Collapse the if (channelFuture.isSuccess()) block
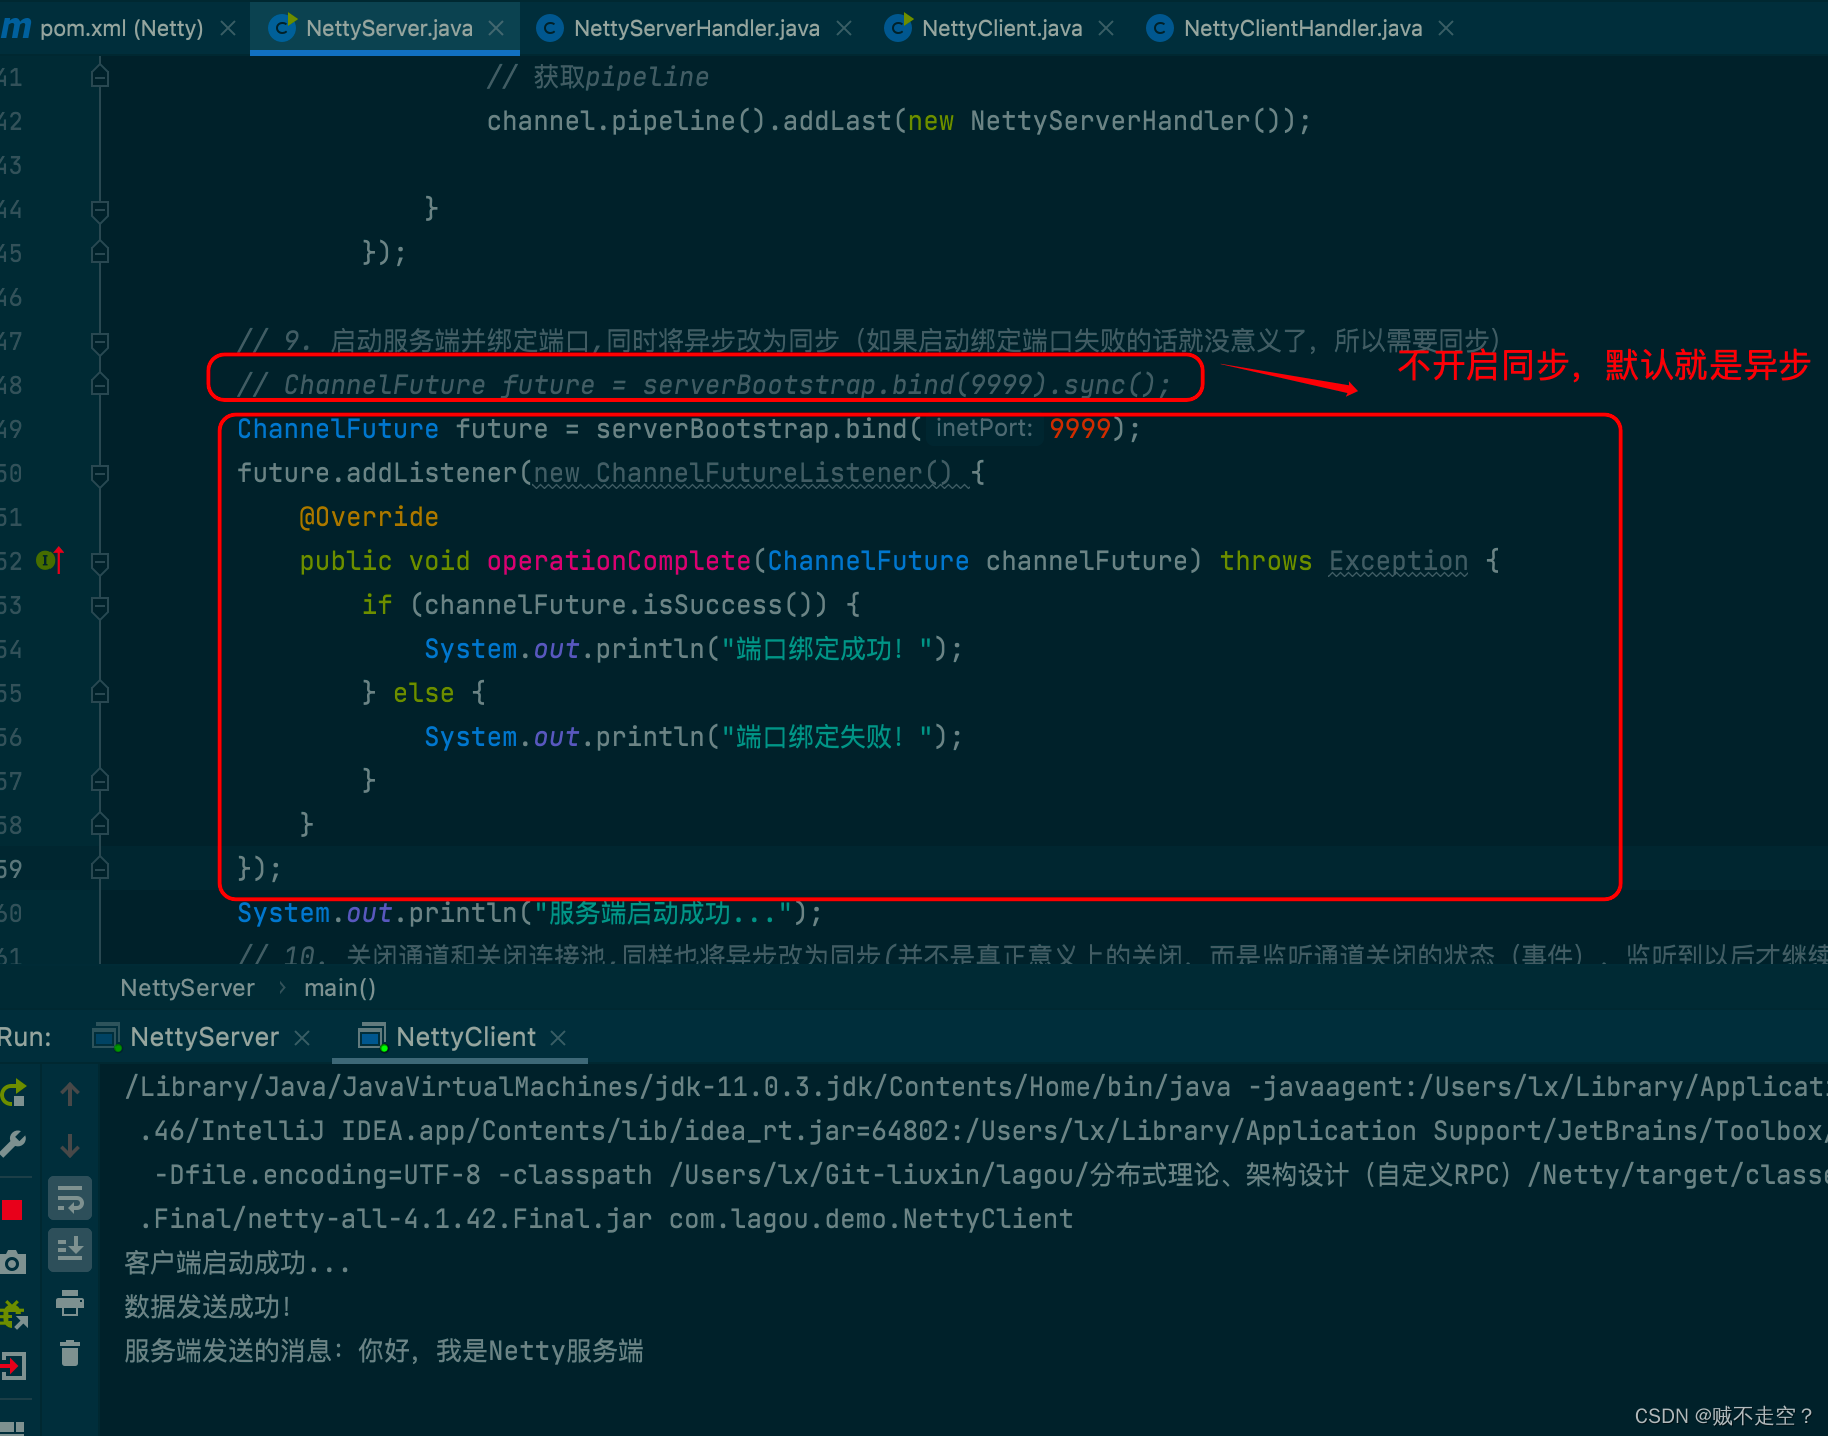1828x1436 pixels. (x=100, y=605)
